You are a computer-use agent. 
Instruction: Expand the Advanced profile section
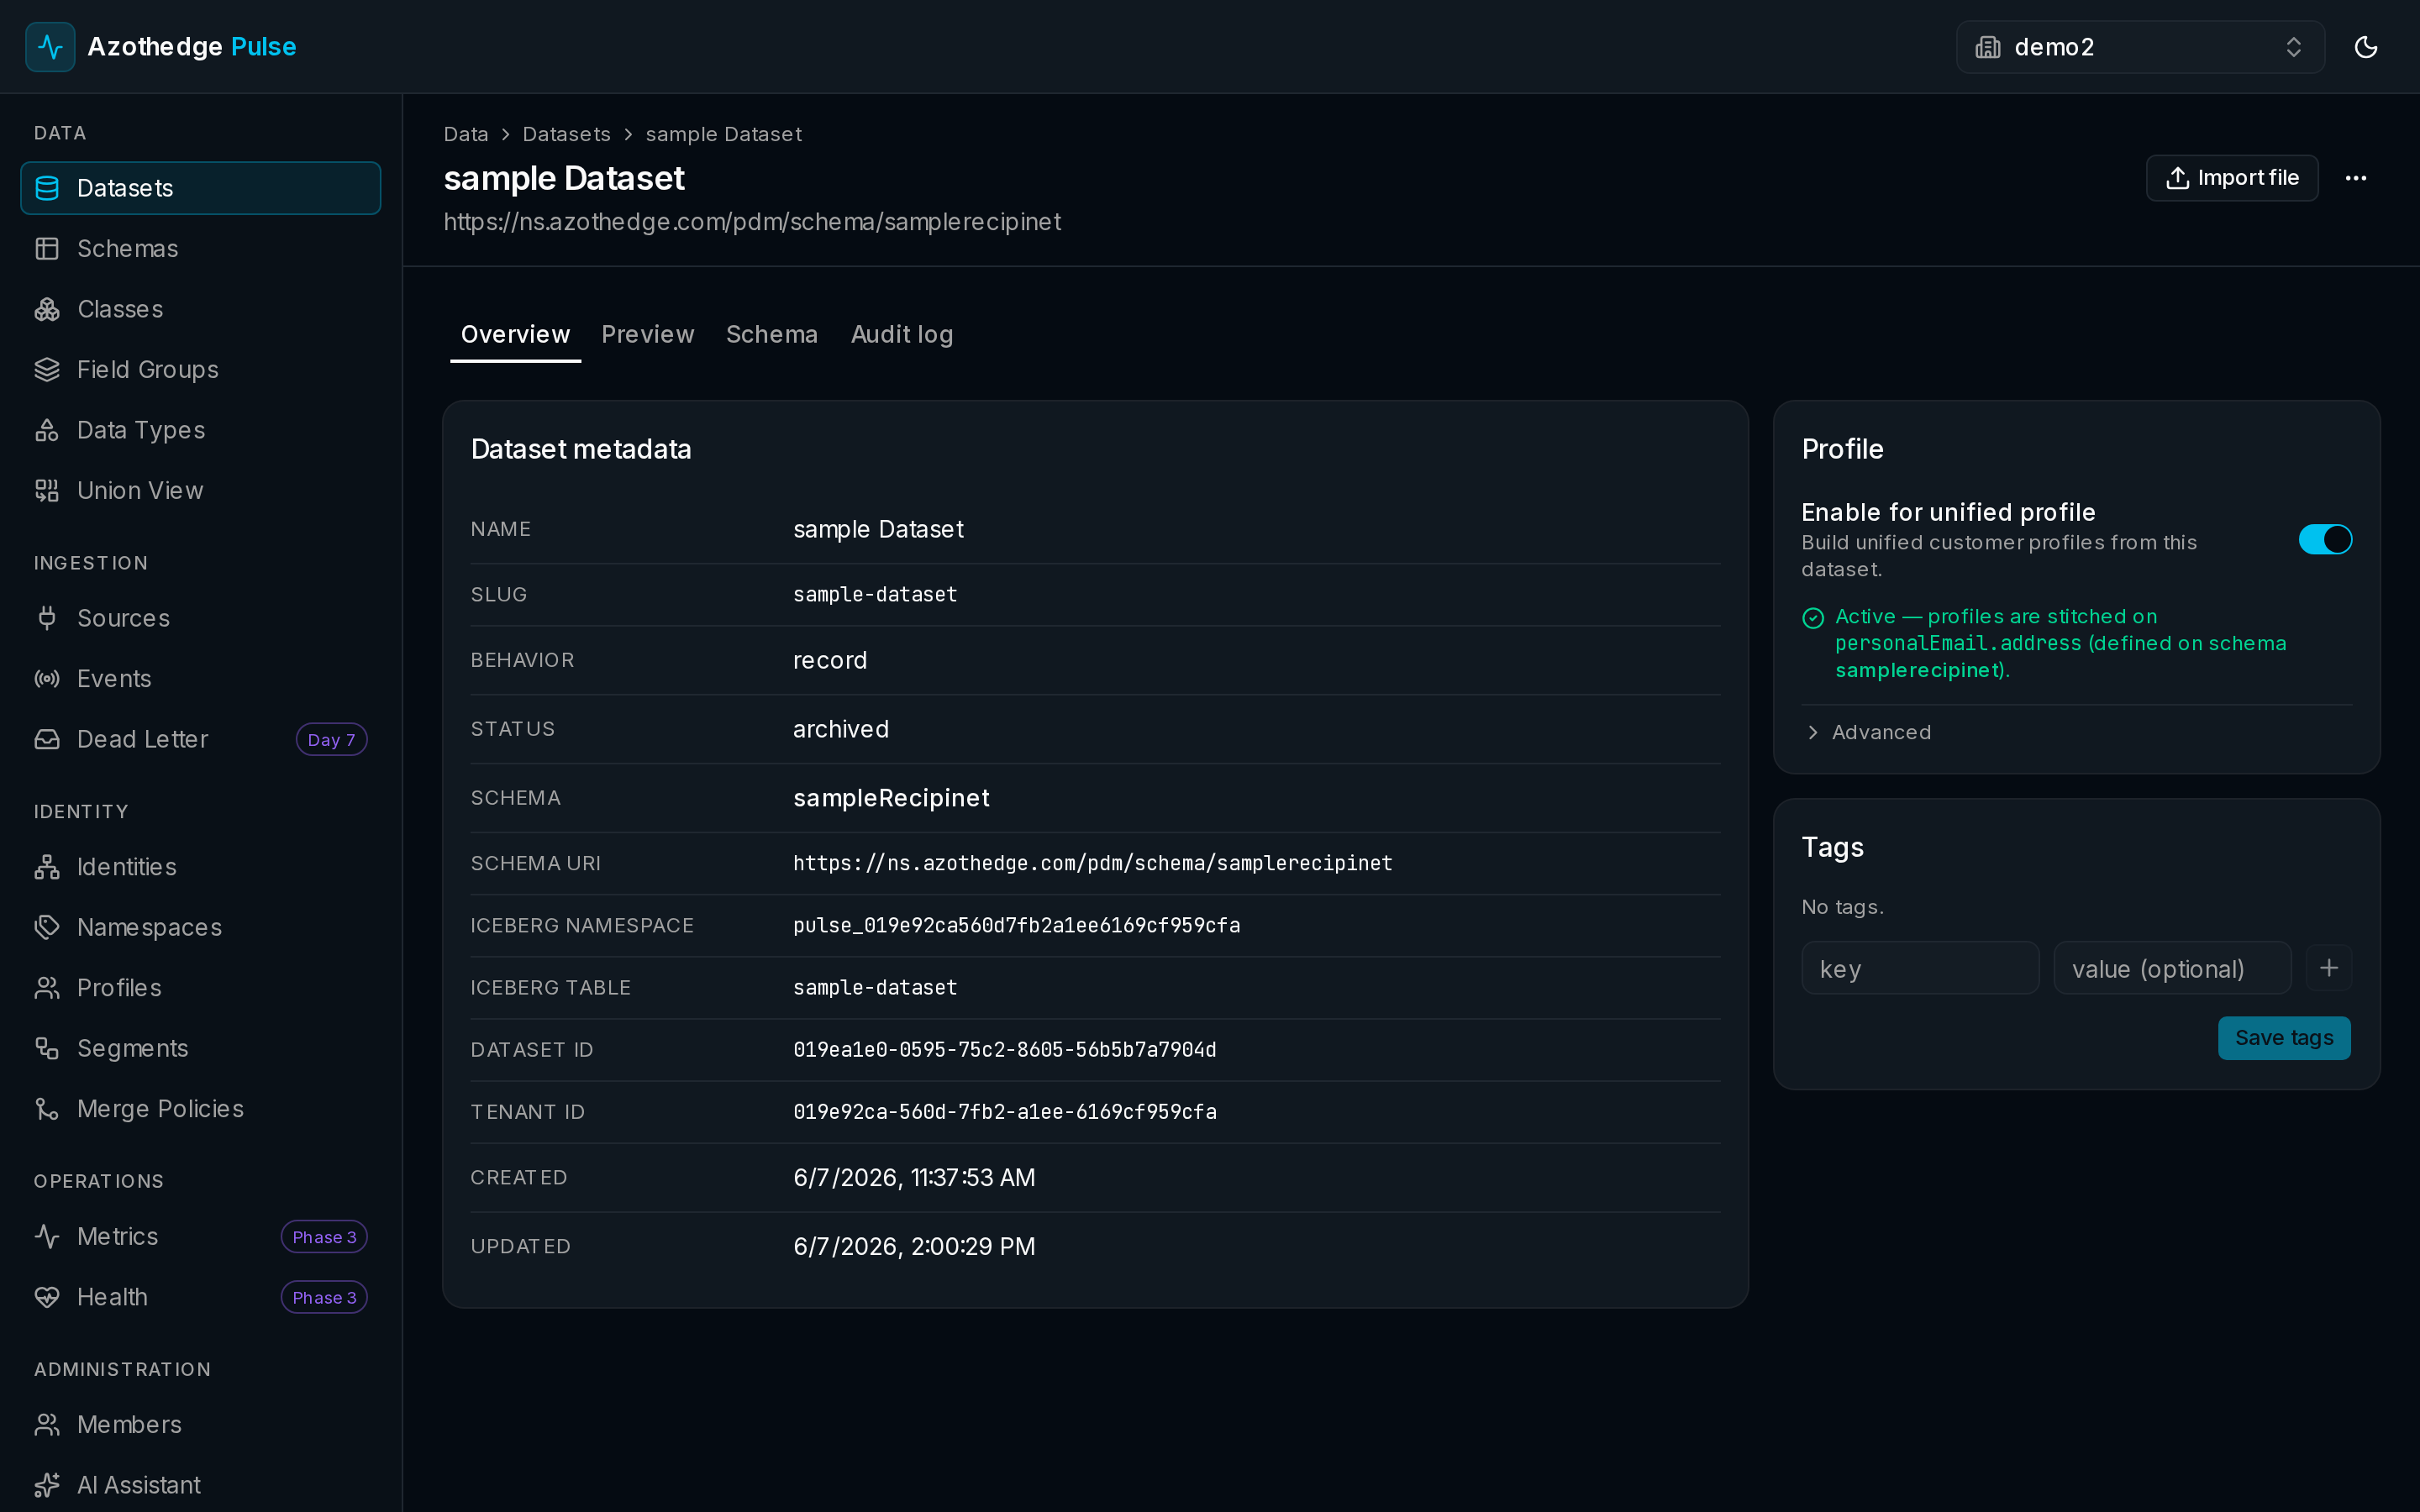(x=1867, y=733)
